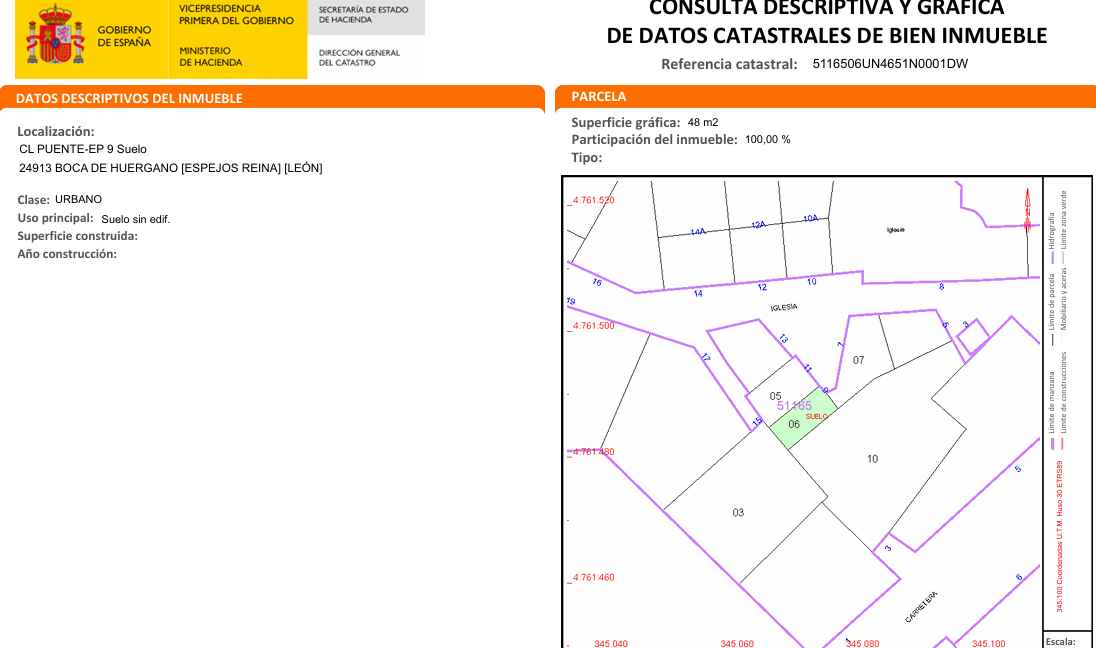Click the purple '51165' block number

(x=794, y=406)
